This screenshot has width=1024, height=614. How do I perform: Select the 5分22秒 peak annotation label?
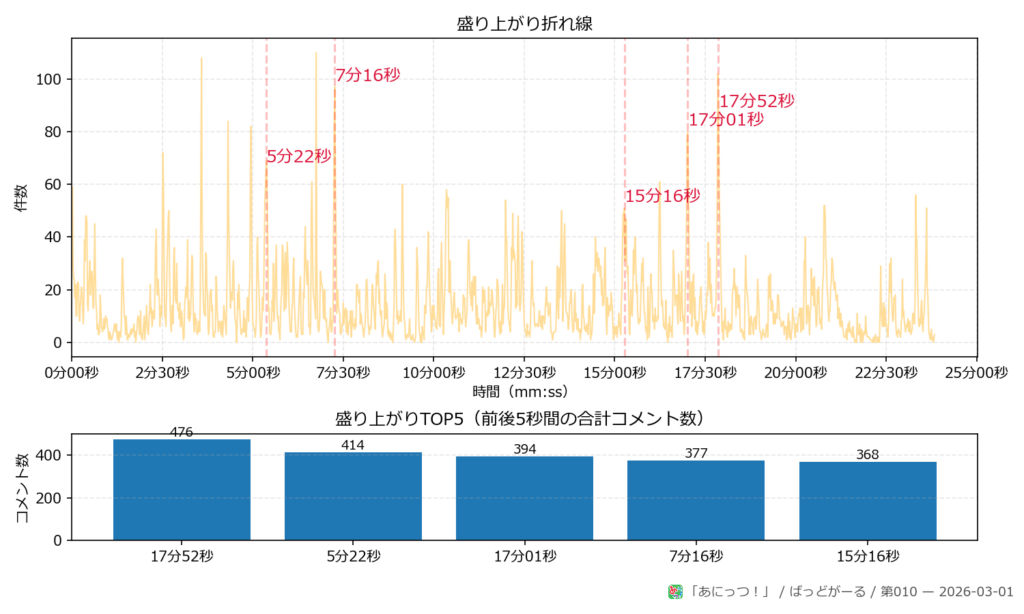point(298,156)
